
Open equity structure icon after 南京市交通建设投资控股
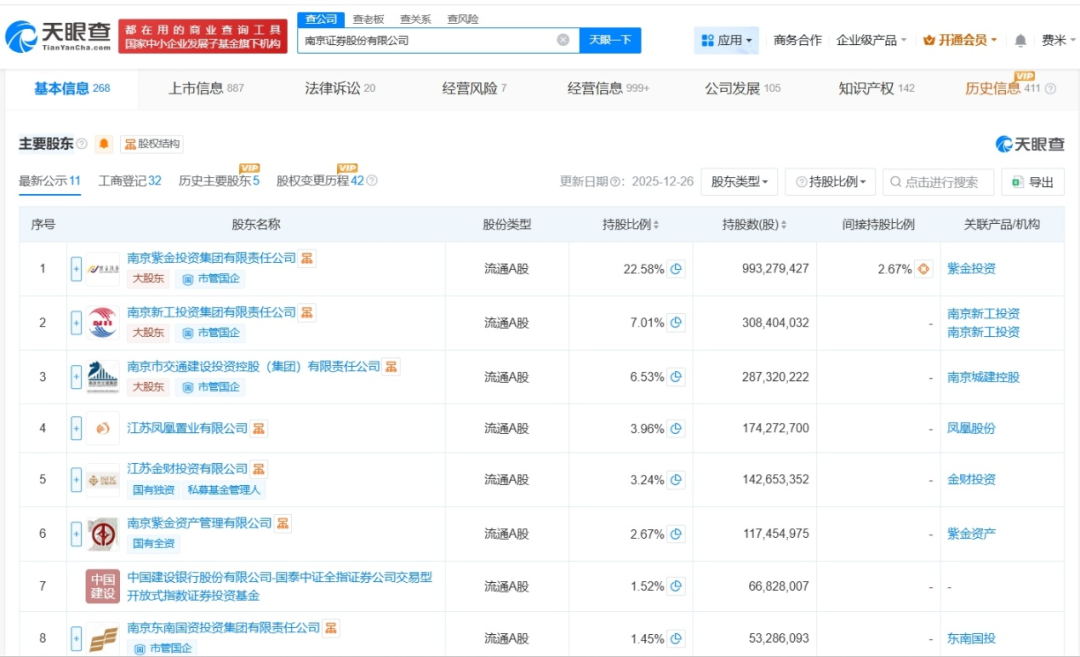point(391,366)
